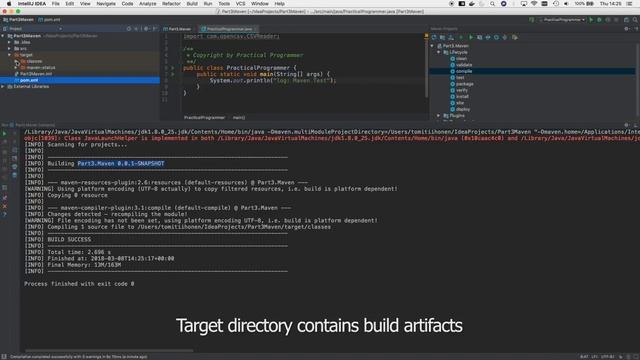Switch to PracticalProgrammer.java editor tab
640x360 pixels.
click(229, 29)
